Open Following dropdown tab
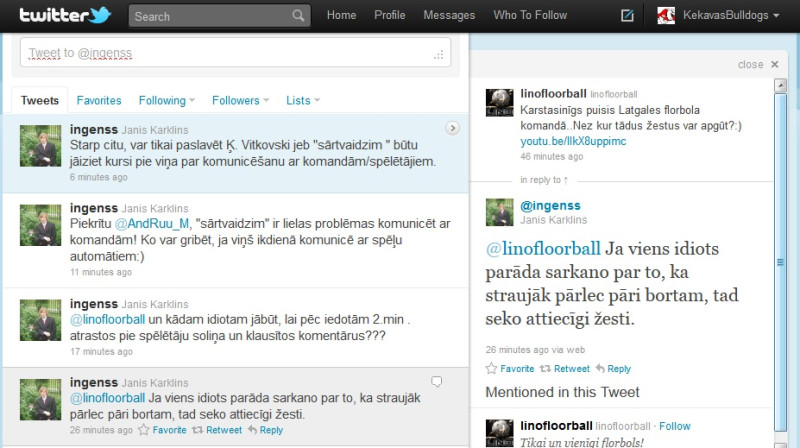Viewport: 800px width, 448px height. point(166,101)
